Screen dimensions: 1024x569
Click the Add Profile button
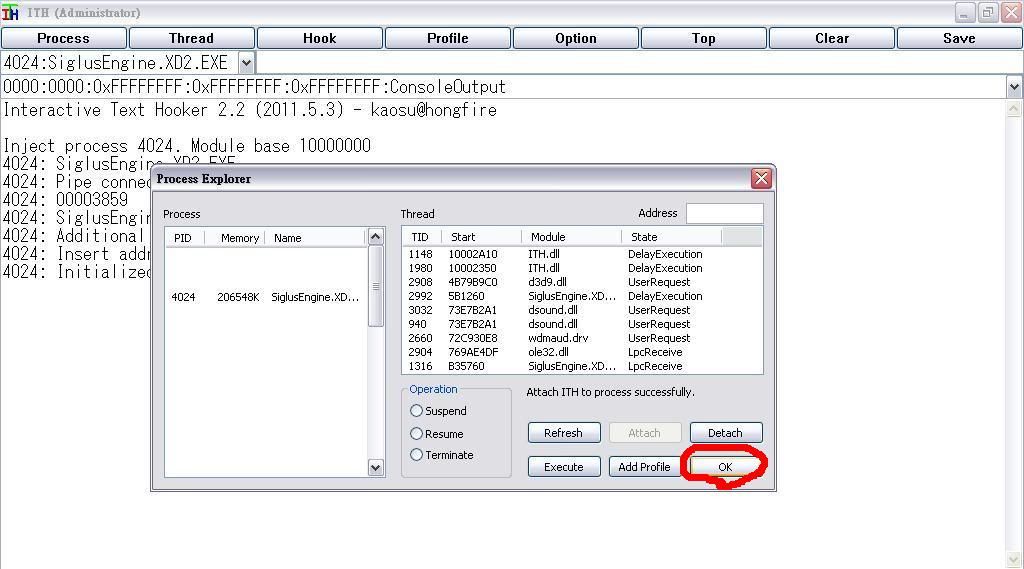pos(644,467)
